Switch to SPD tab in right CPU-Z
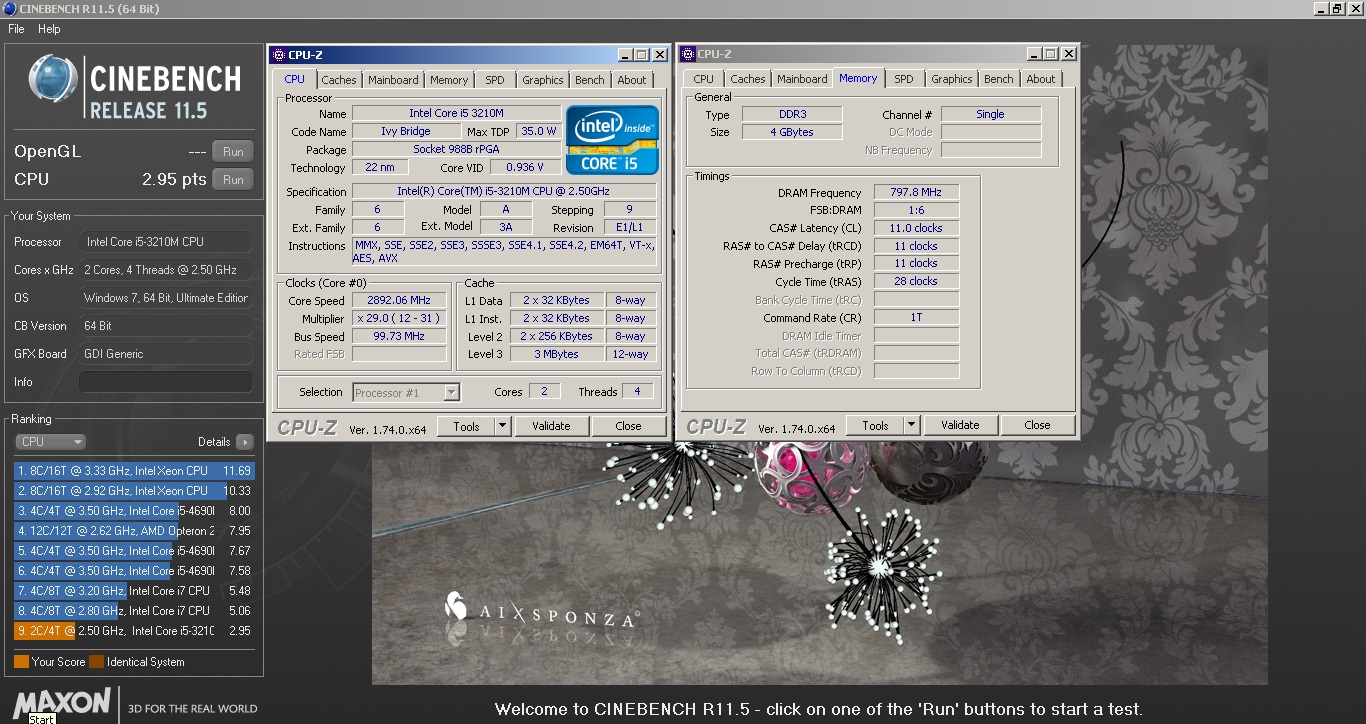 point(904,79)
